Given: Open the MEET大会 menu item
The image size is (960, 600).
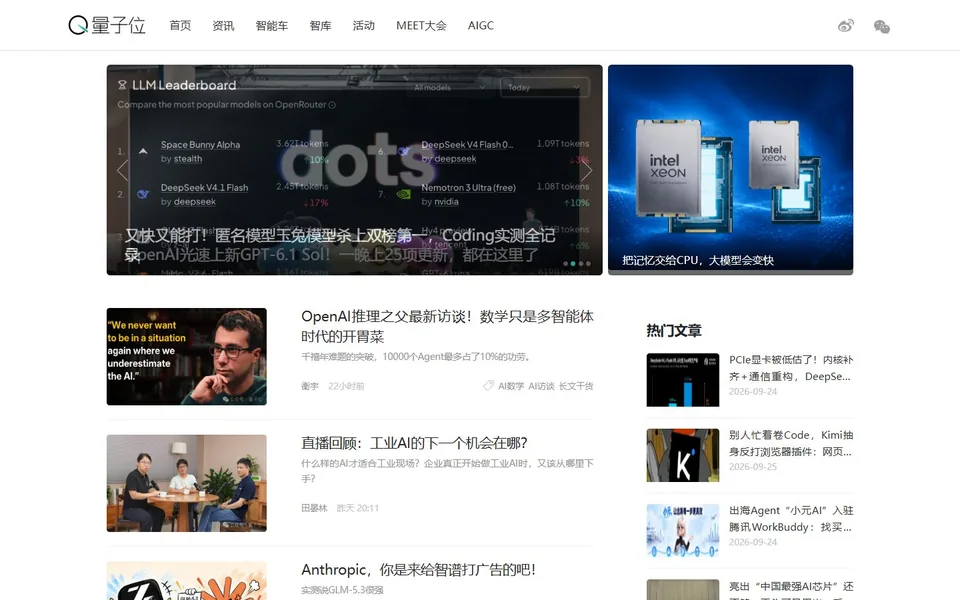Looking at the screenshot, I should click(421, 26).
